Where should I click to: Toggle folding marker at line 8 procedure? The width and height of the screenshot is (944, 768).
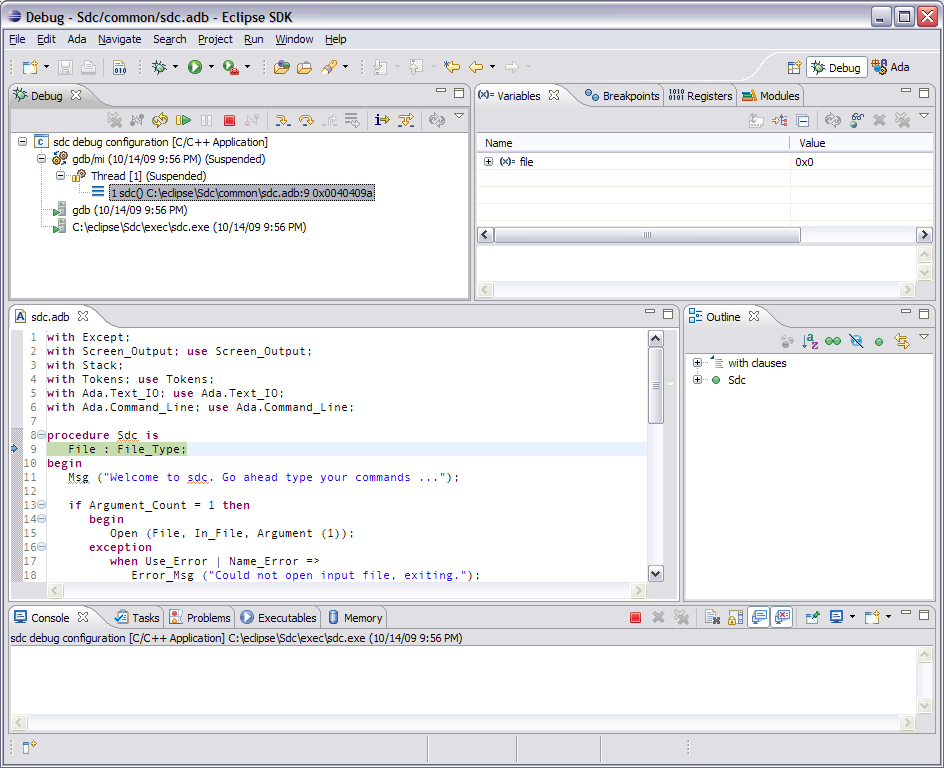42,435
